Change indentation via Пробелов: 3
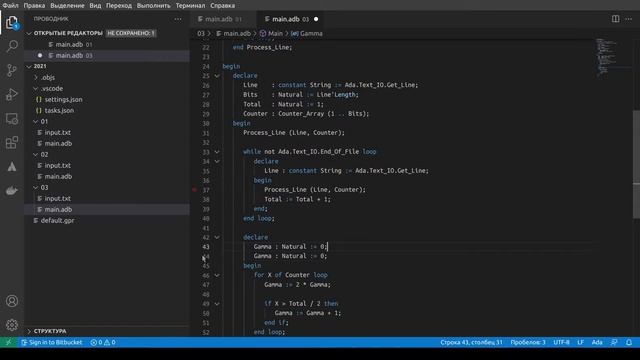This screenshot has width=640, height=360. (x=528, y=342)
